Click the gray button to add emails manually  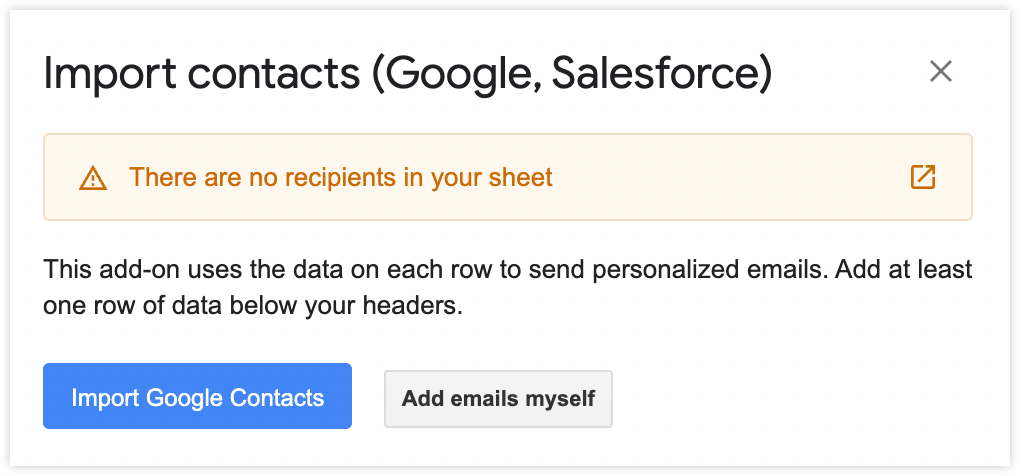coord(498,399)
